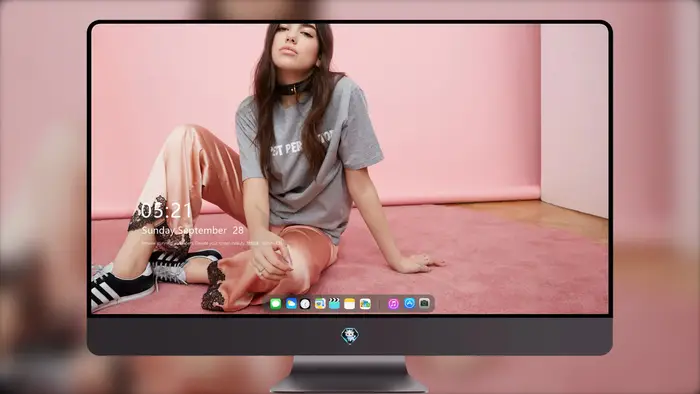Image resolution: width=700 pixels, height=394 pixels.
Task: Open the yellow Notes app in dock
Action: 350,304
